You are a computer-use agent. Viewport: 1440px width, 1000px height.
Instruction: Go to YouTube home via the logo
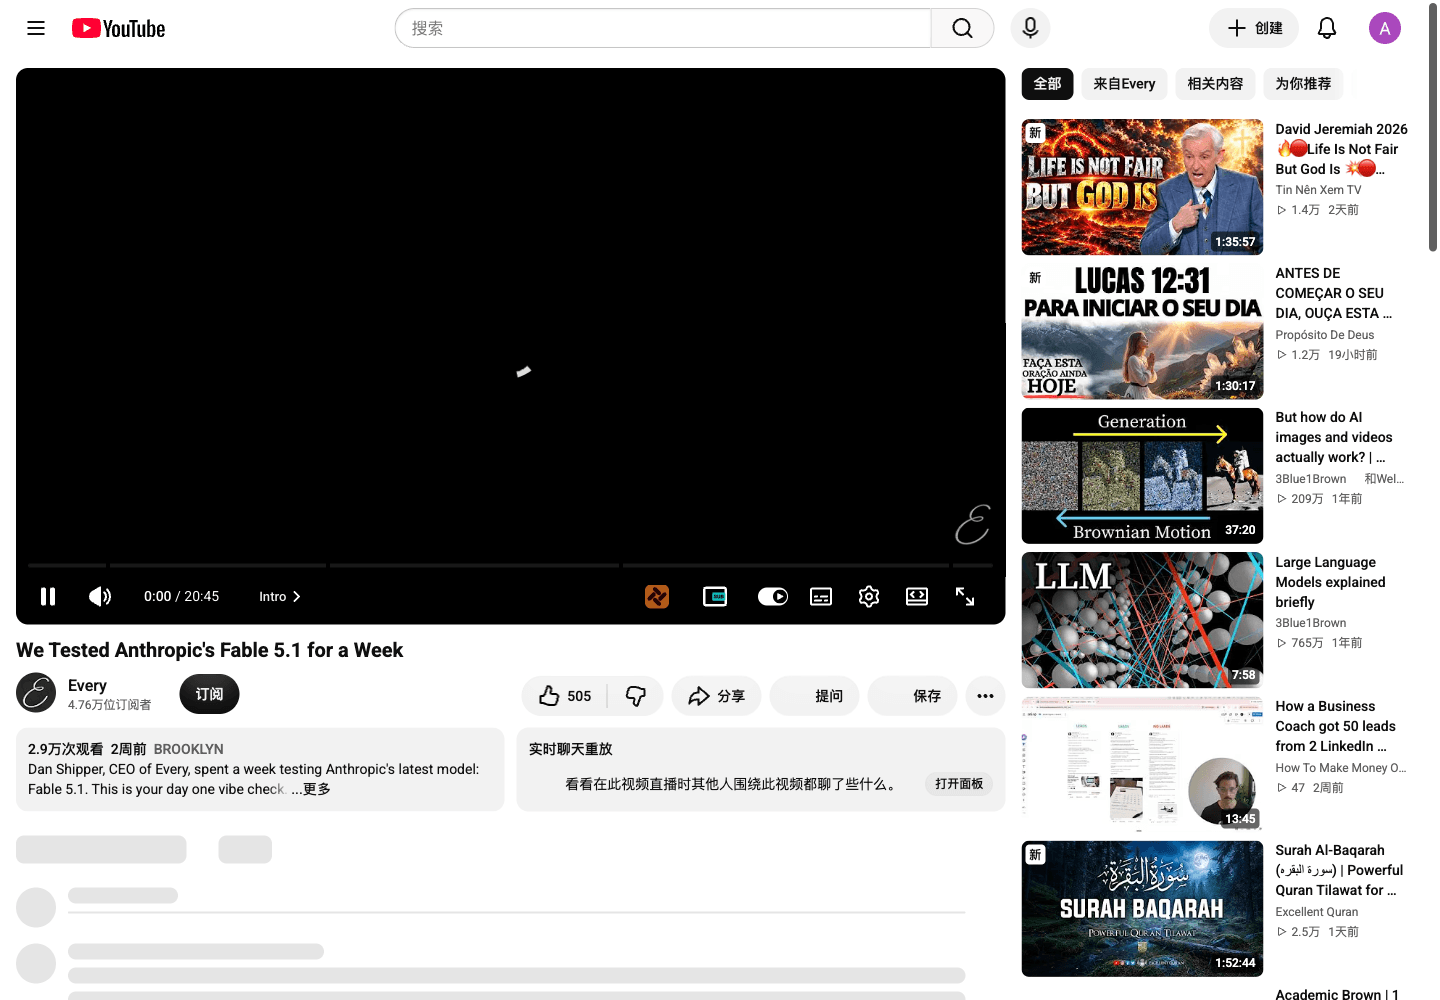point(119,28)
